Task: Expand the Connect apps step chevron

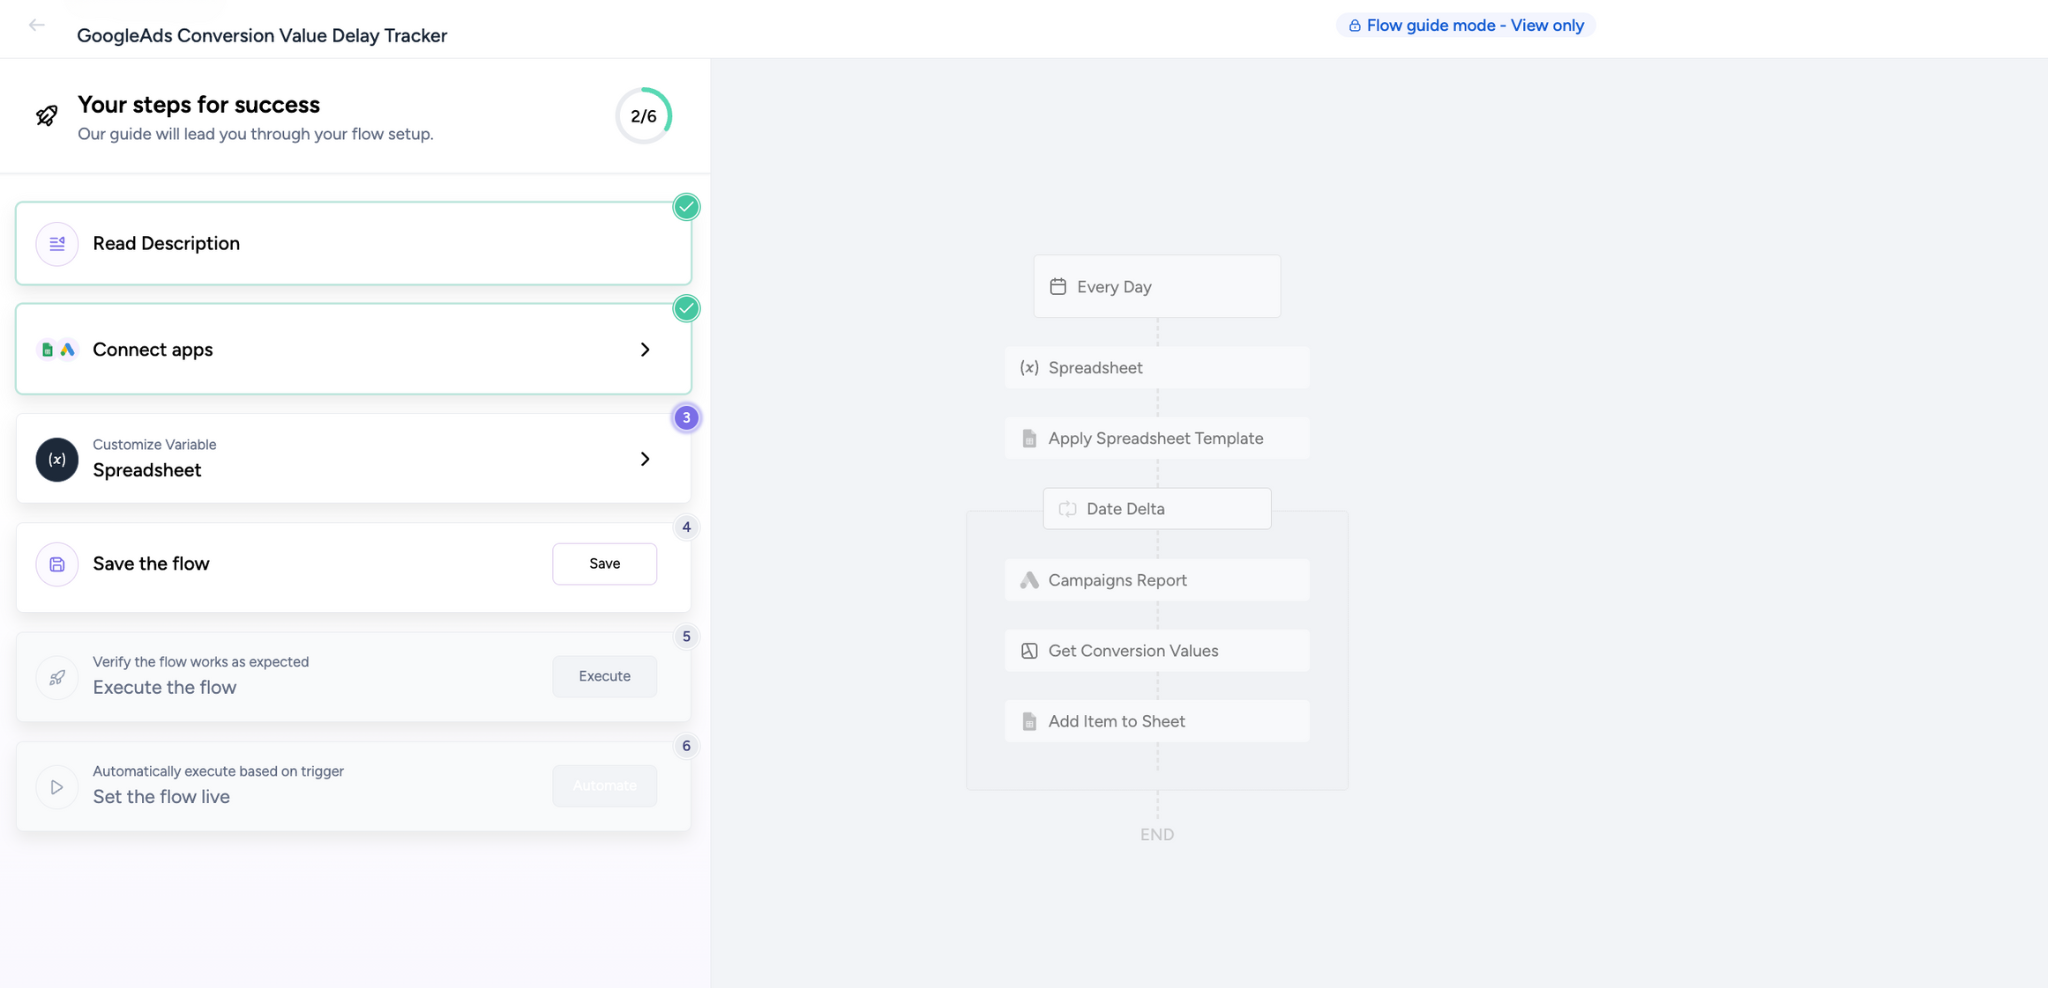Action: click(645, 350)
